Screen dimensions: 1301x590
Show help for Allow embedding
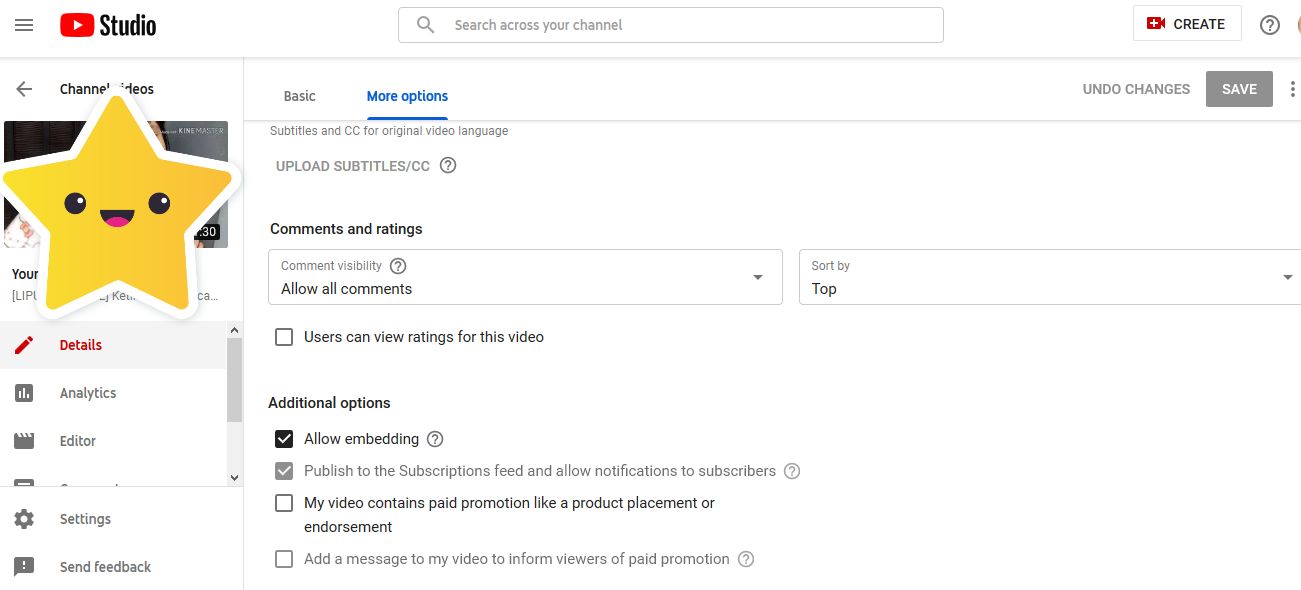pos(435,439)
